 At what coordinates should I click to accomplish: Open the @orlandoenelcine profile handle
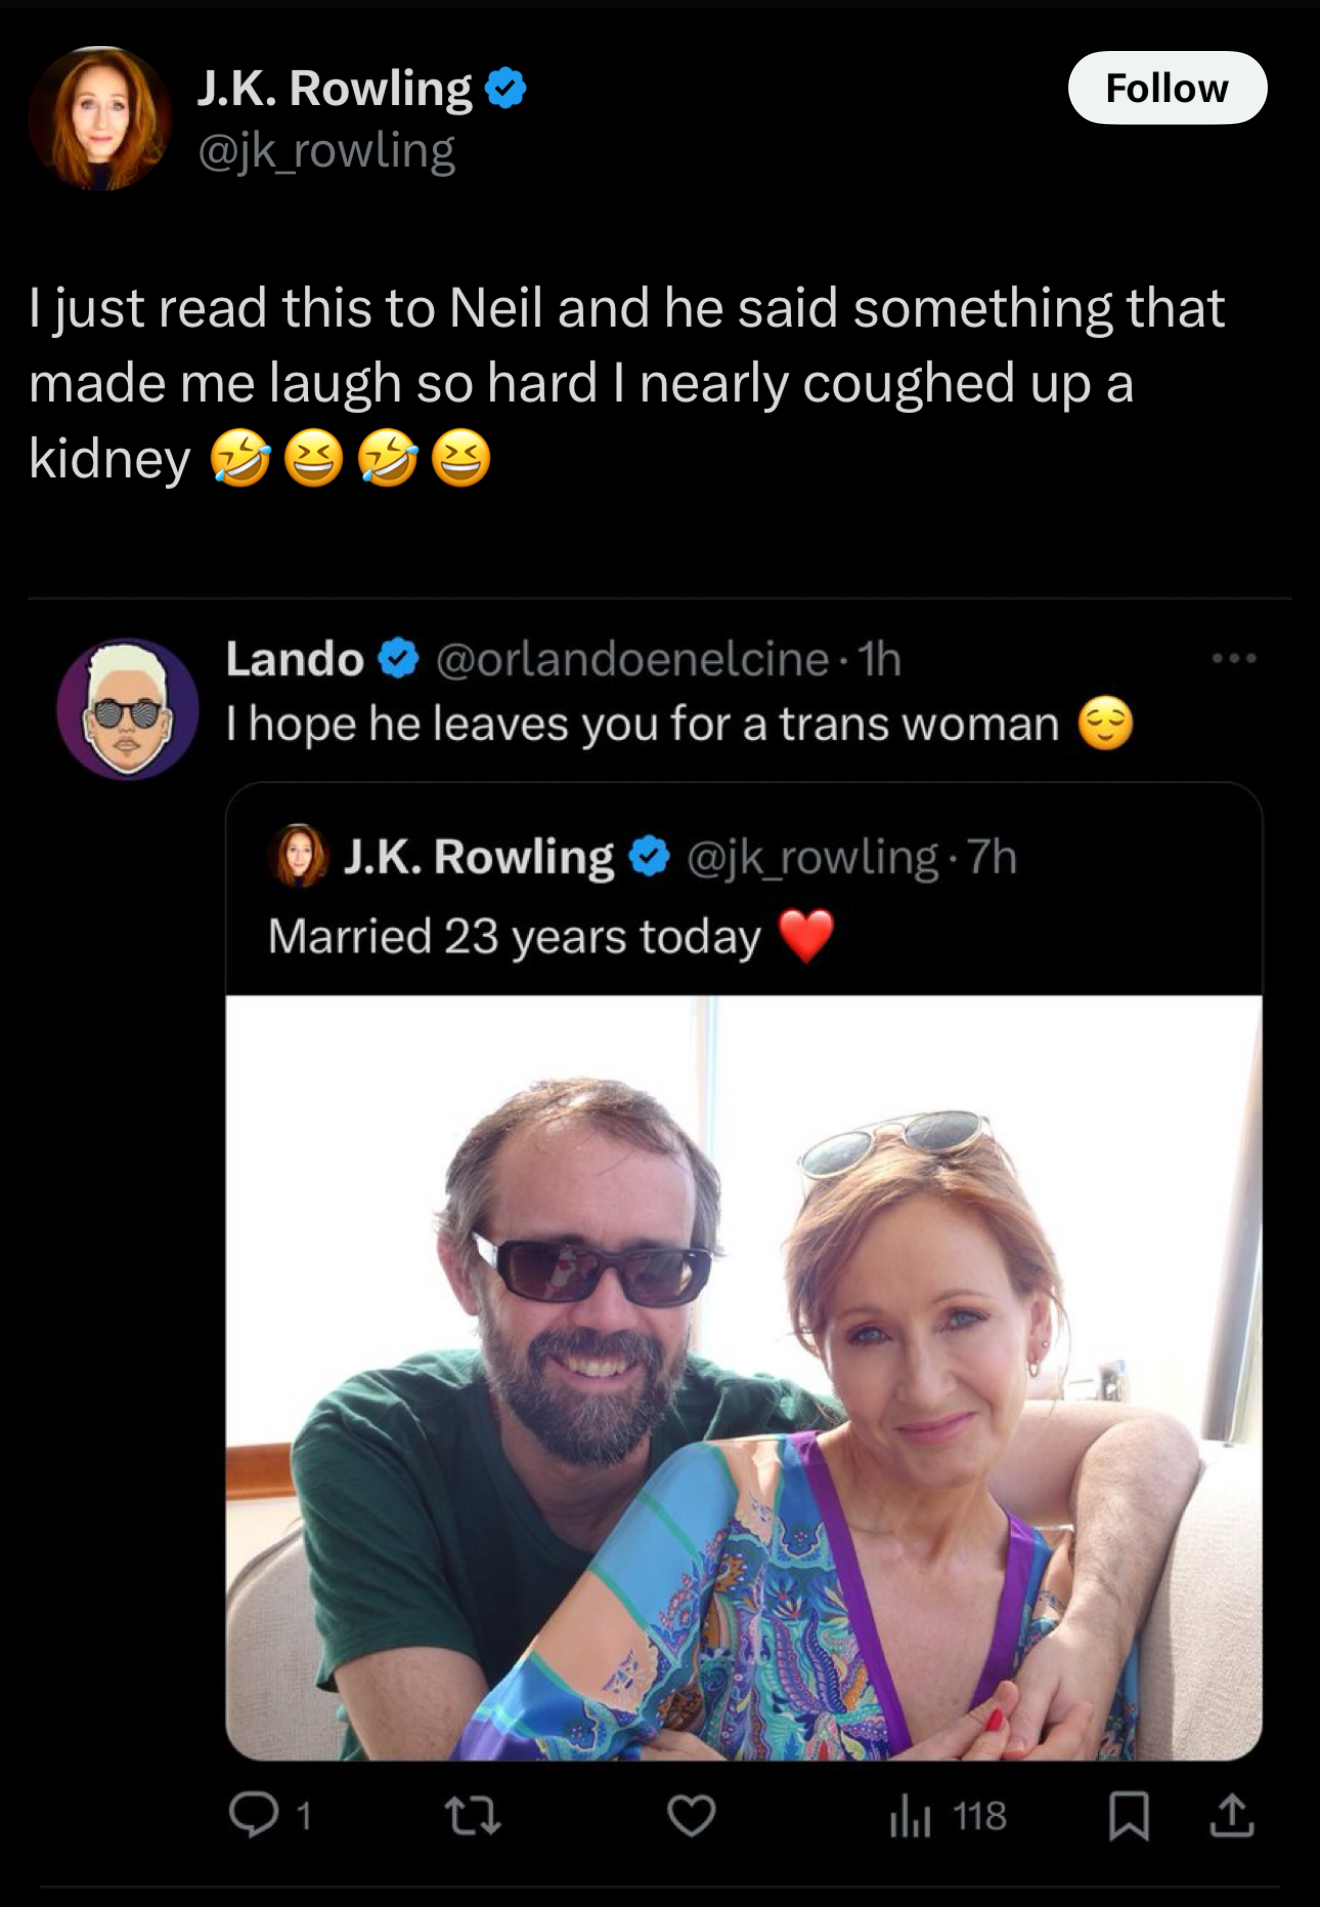(x=632, y=659)
